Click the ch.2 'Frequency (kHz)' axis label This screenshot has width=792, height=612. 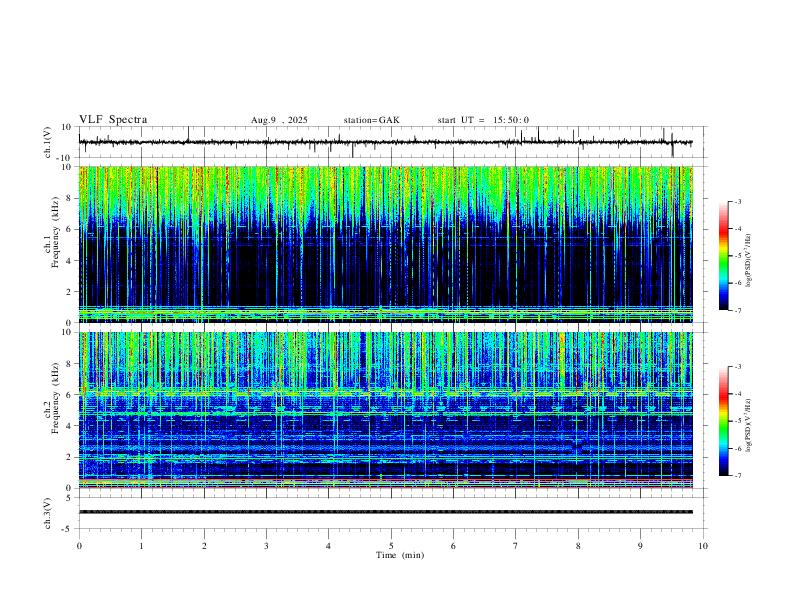(55, 398)
